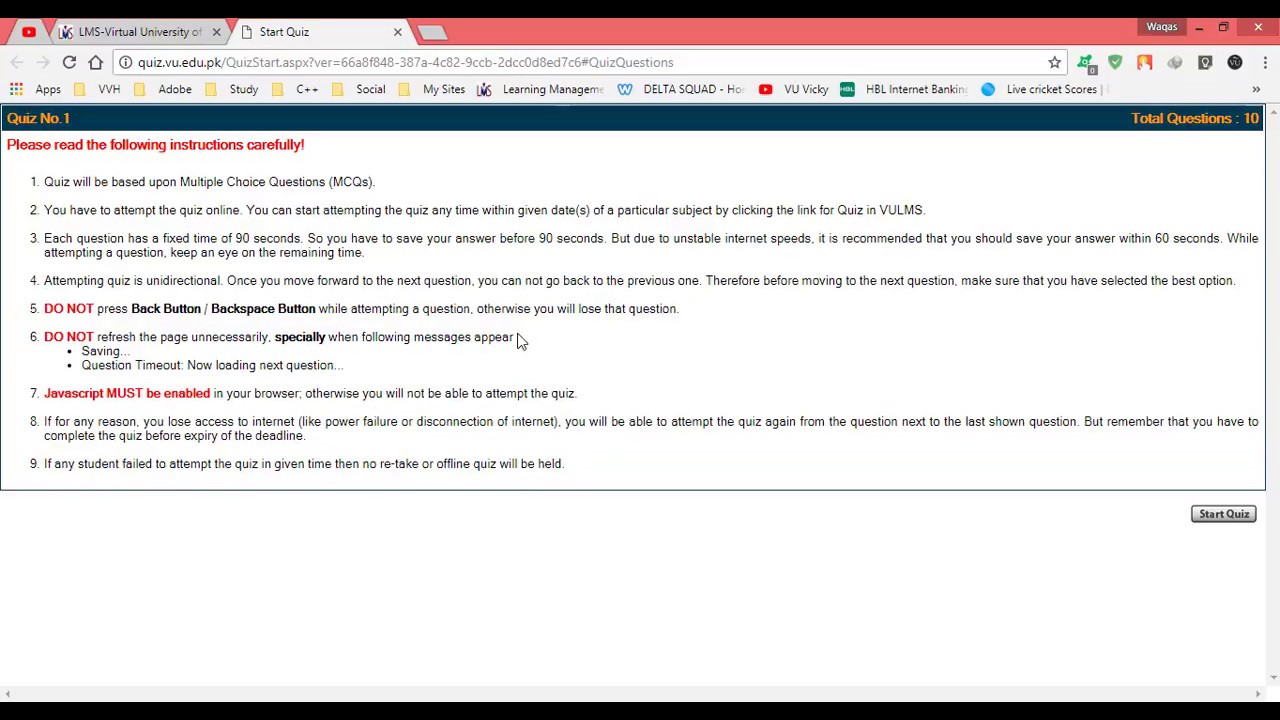
Task: Click 'Question Timeout: Now loading next question...'
Action: tap(212, 365)
